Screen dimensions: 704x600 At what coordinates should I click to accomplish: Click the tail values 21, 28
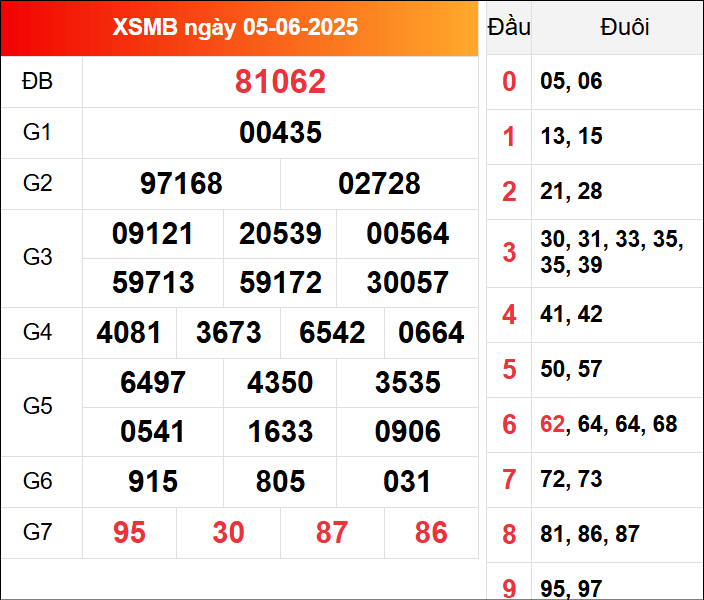(x=571, y=191)
